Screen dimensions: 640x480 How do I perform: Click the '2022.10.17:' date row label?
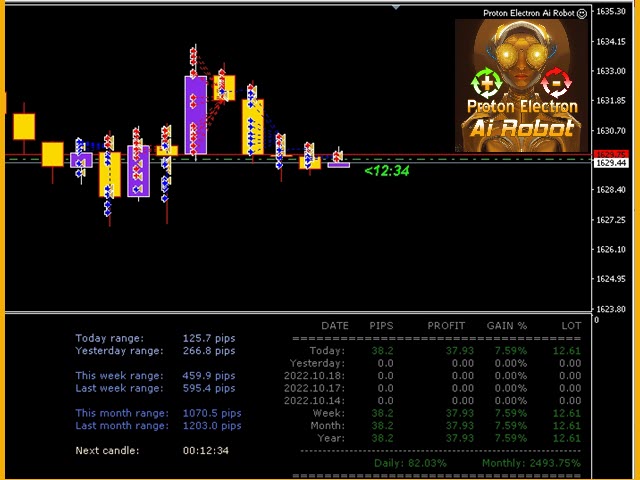click(314, 388)
